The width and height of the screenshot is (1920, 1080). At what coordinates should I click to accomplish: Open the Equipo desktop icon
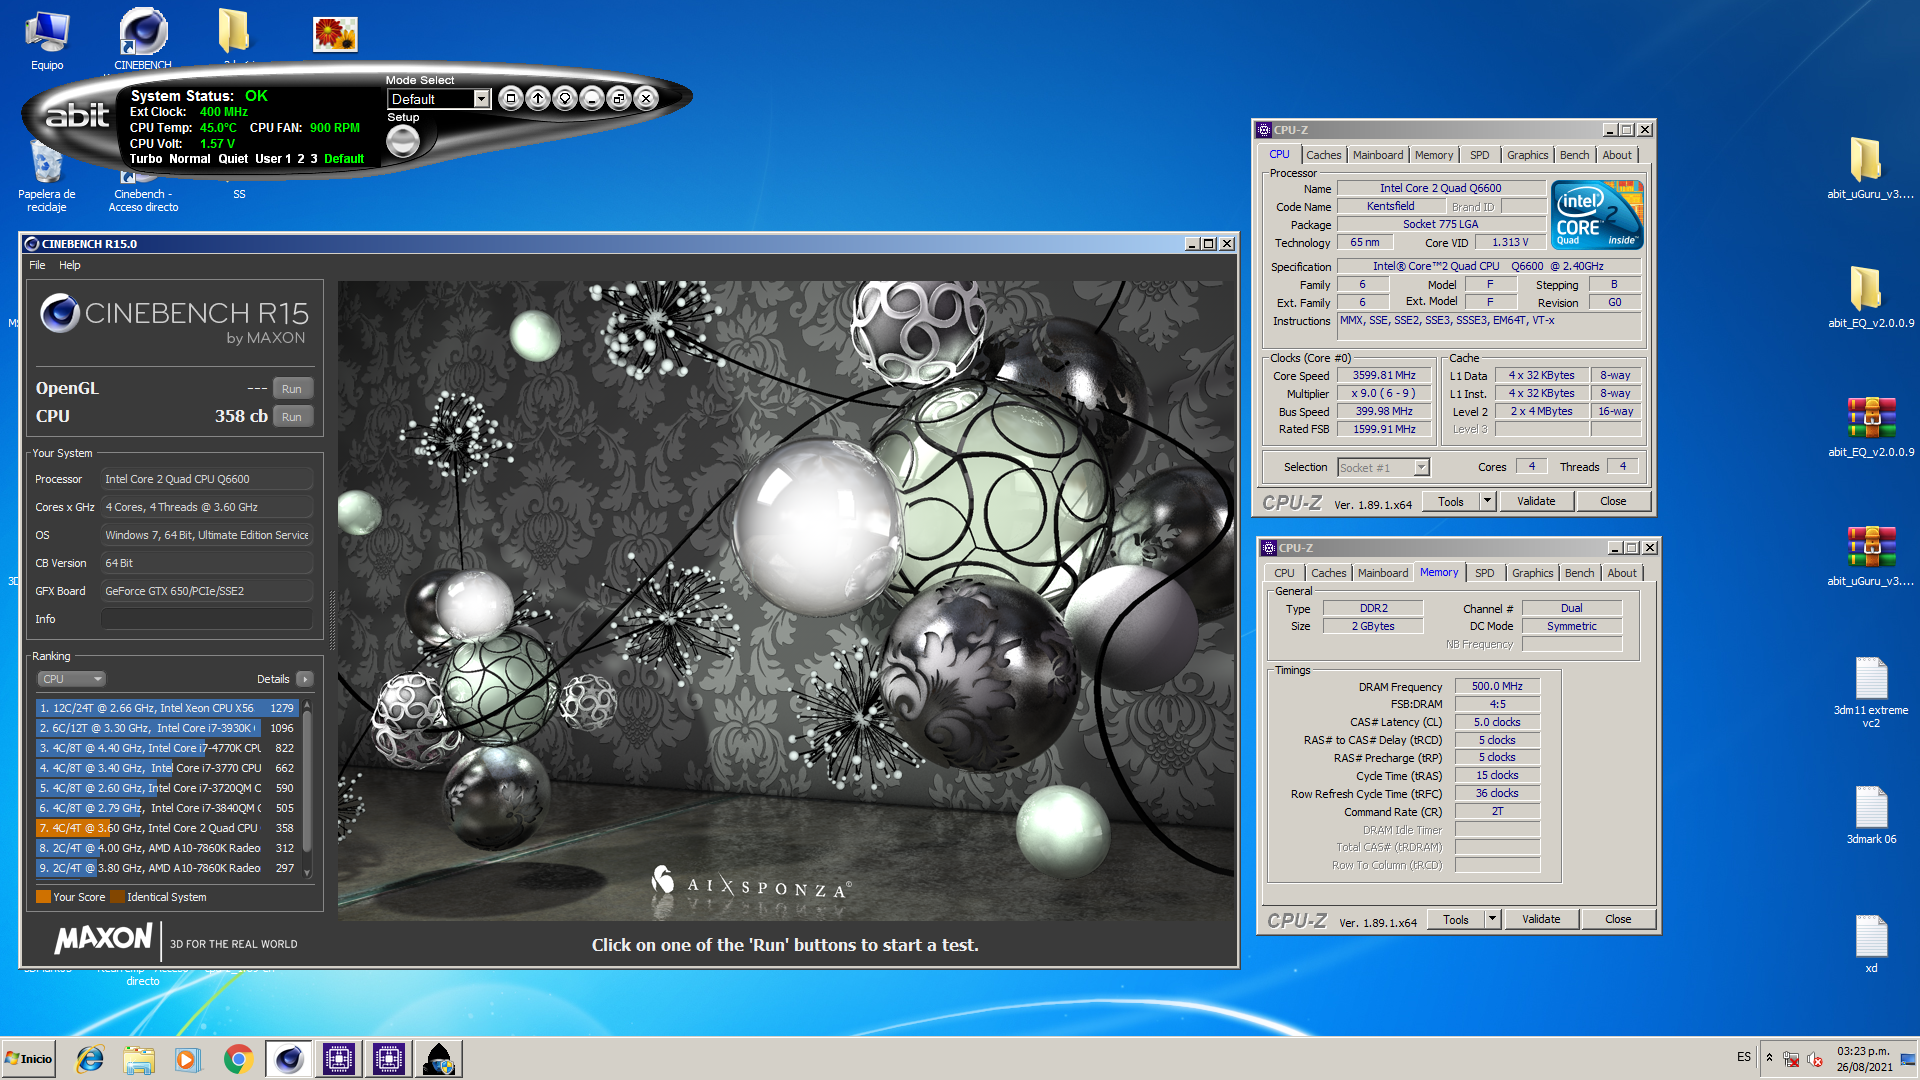47,42
